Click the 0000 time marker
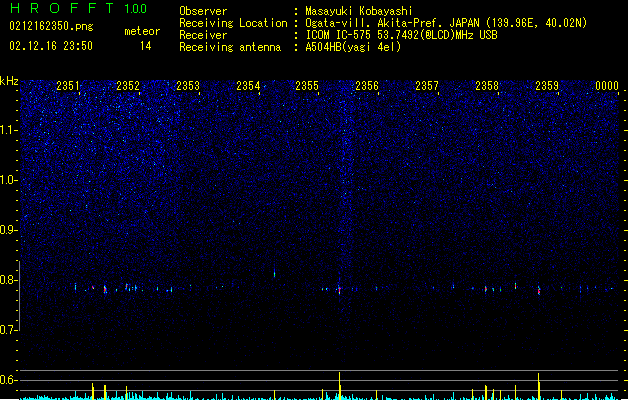 pyautogui.click(x=607, y=86)
